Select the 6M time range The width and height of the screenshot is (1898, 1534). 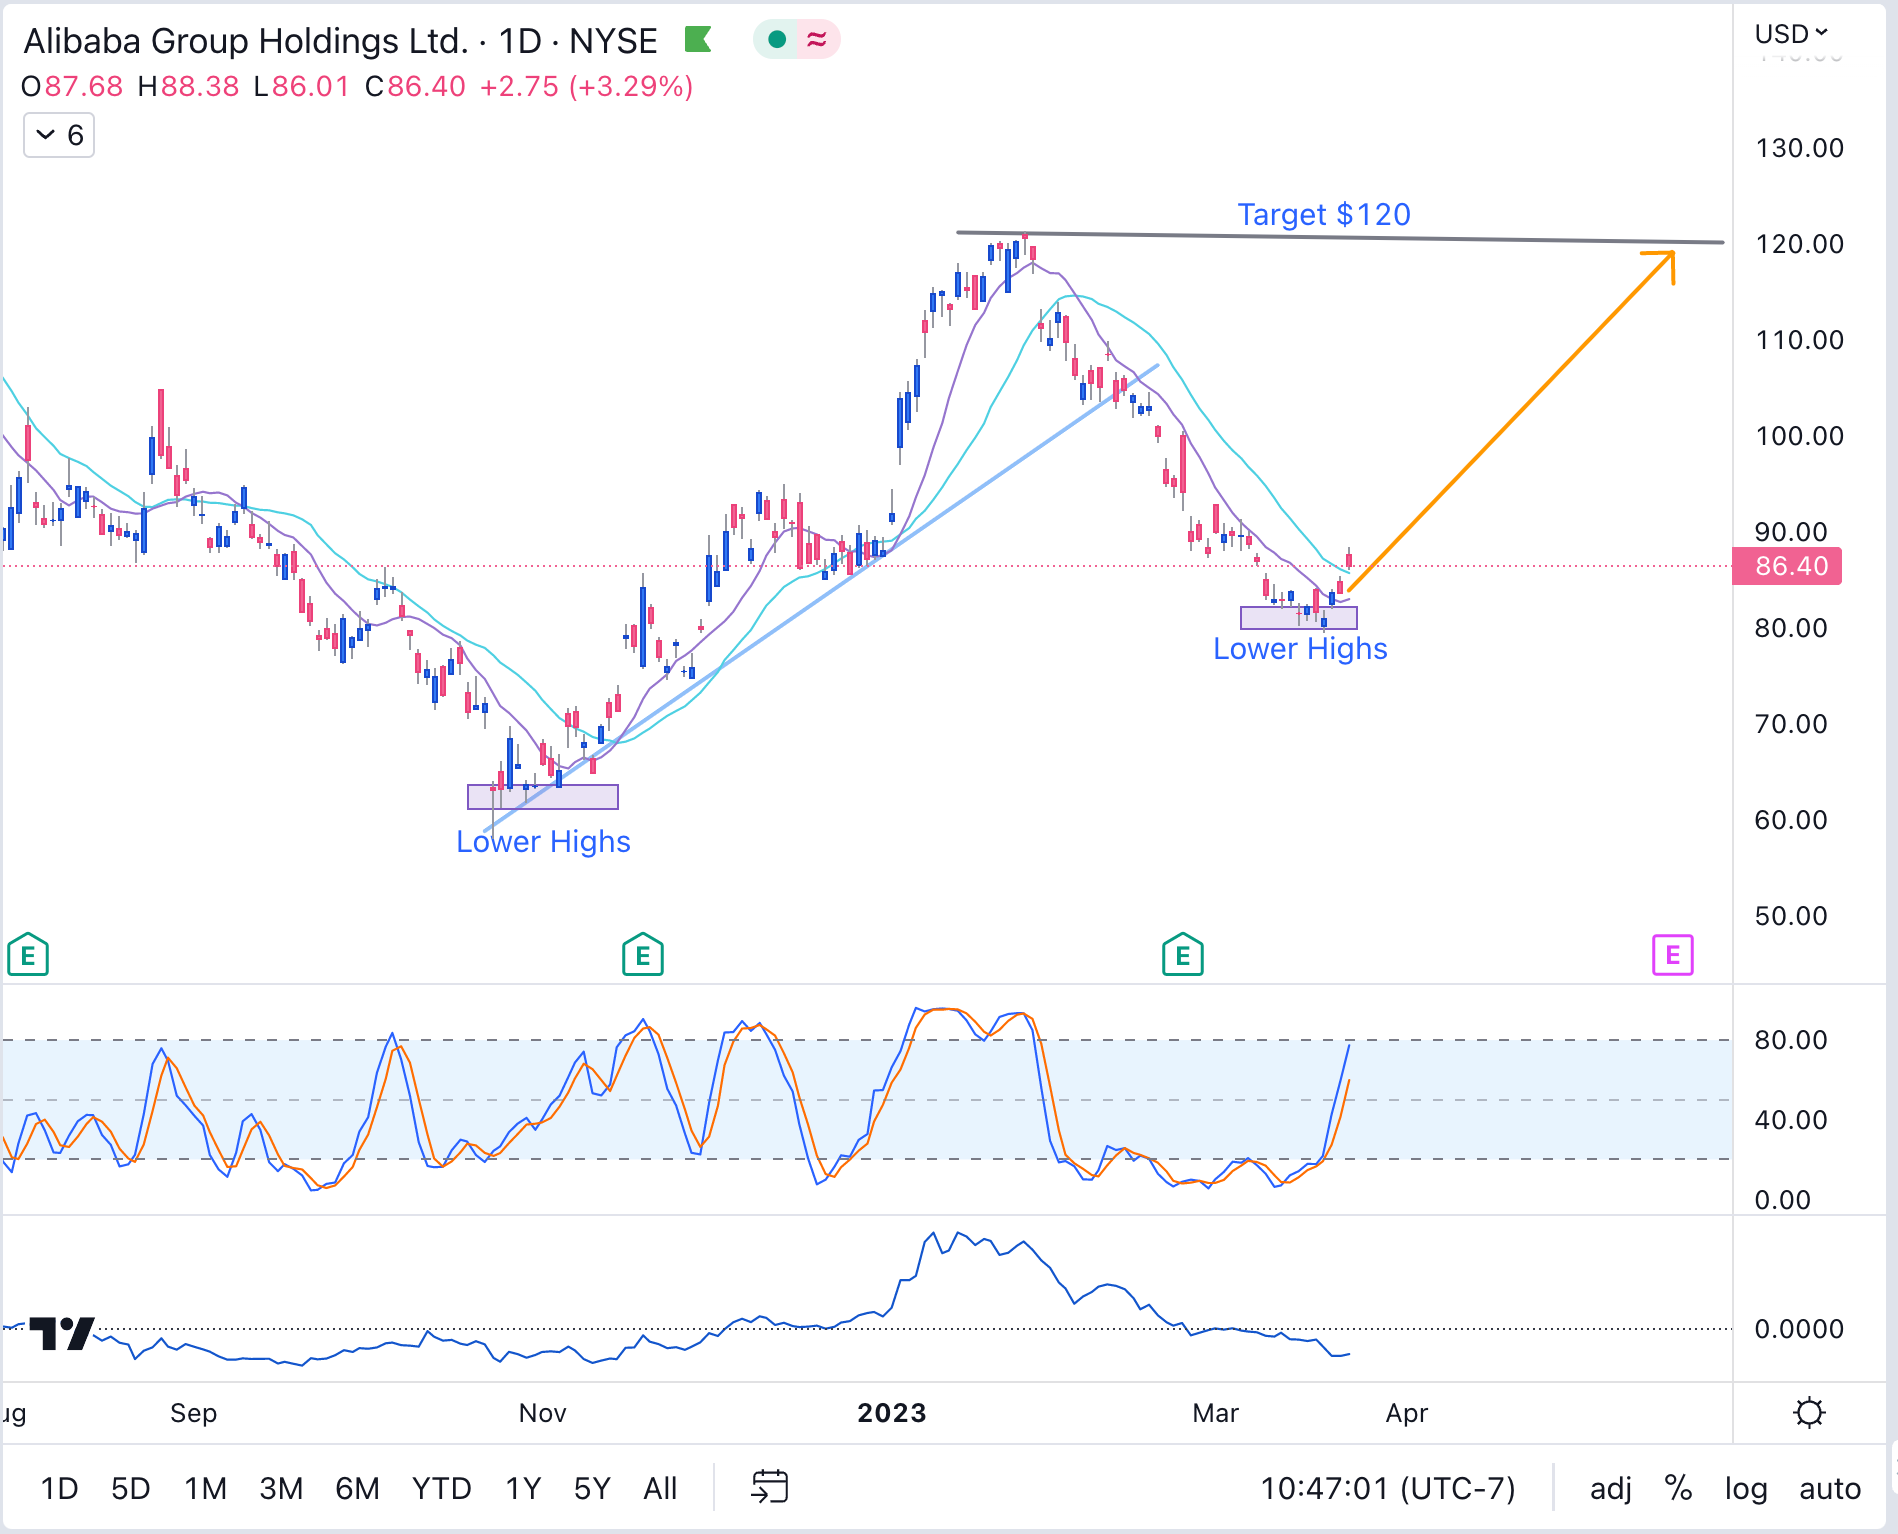(357, 1488)
